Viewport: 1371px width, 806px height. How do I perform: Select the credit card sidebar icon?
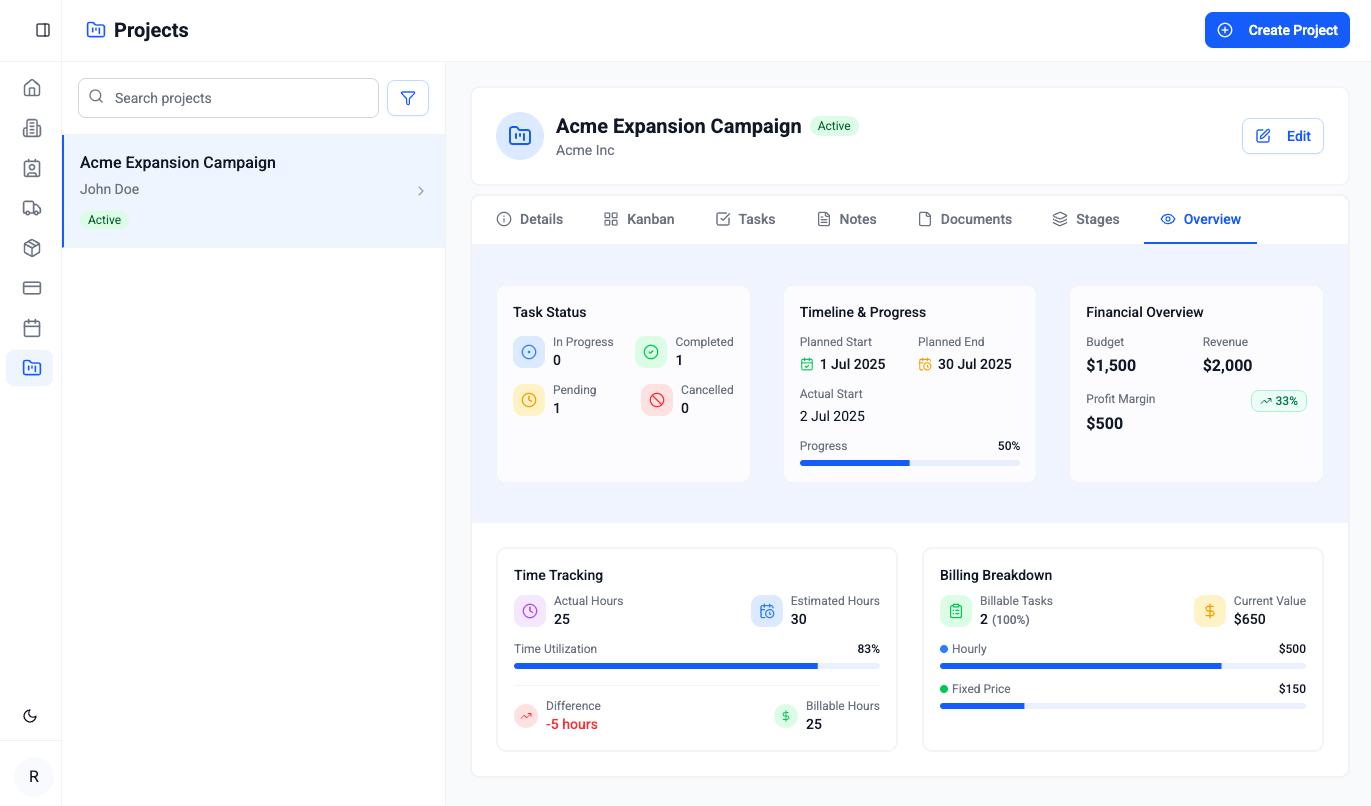click(x=31, y=288)
